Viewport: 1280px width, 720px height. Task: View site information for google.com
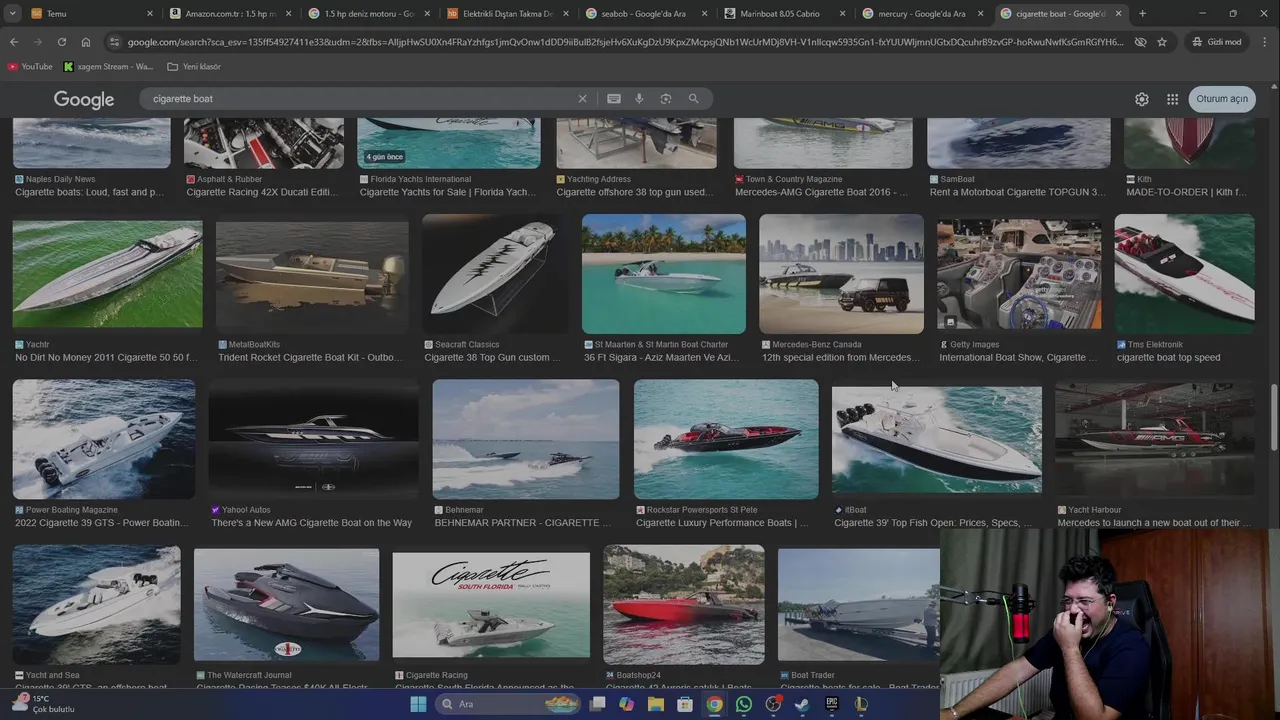(114, 42)
